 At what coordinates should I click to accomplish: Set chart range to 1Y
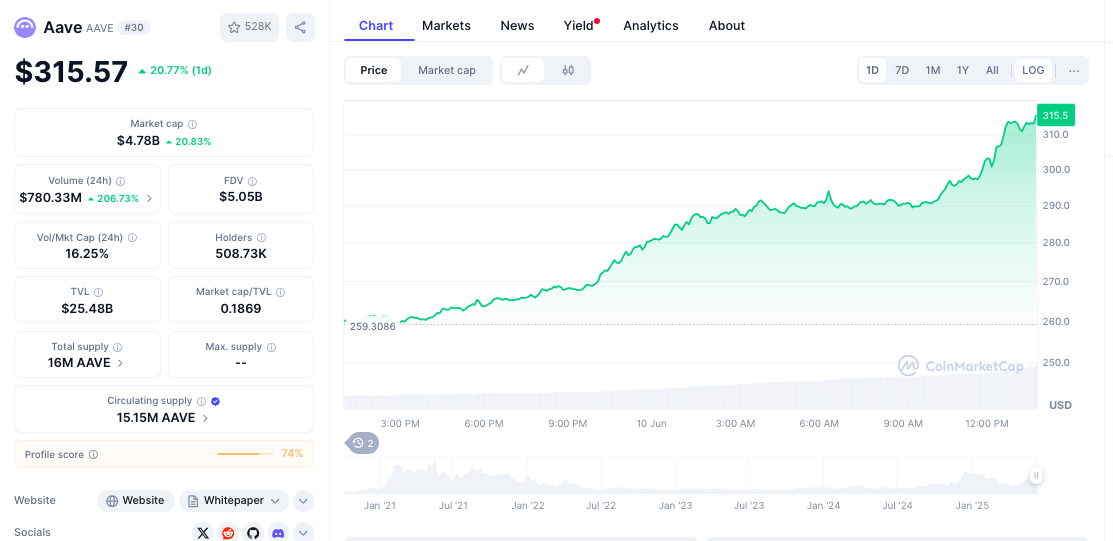[963, 70]
